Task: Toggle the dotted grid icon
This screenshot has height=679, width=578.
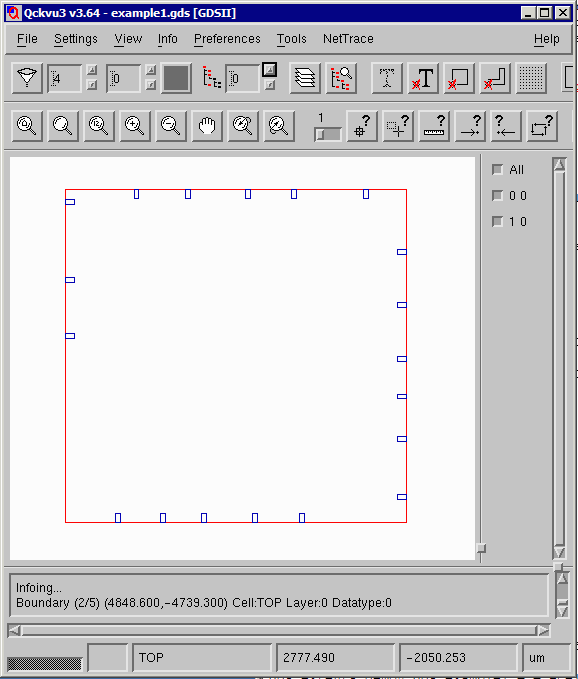Action: pyautogui.click(x=531, y=78)
